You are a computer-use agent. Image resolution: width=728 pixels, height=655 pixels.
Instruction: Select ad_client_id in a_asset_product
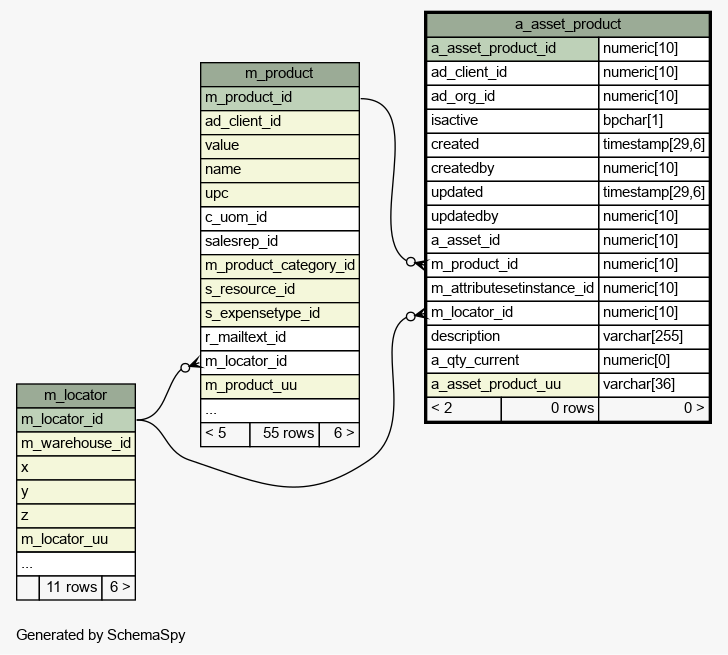pos(512,73)
